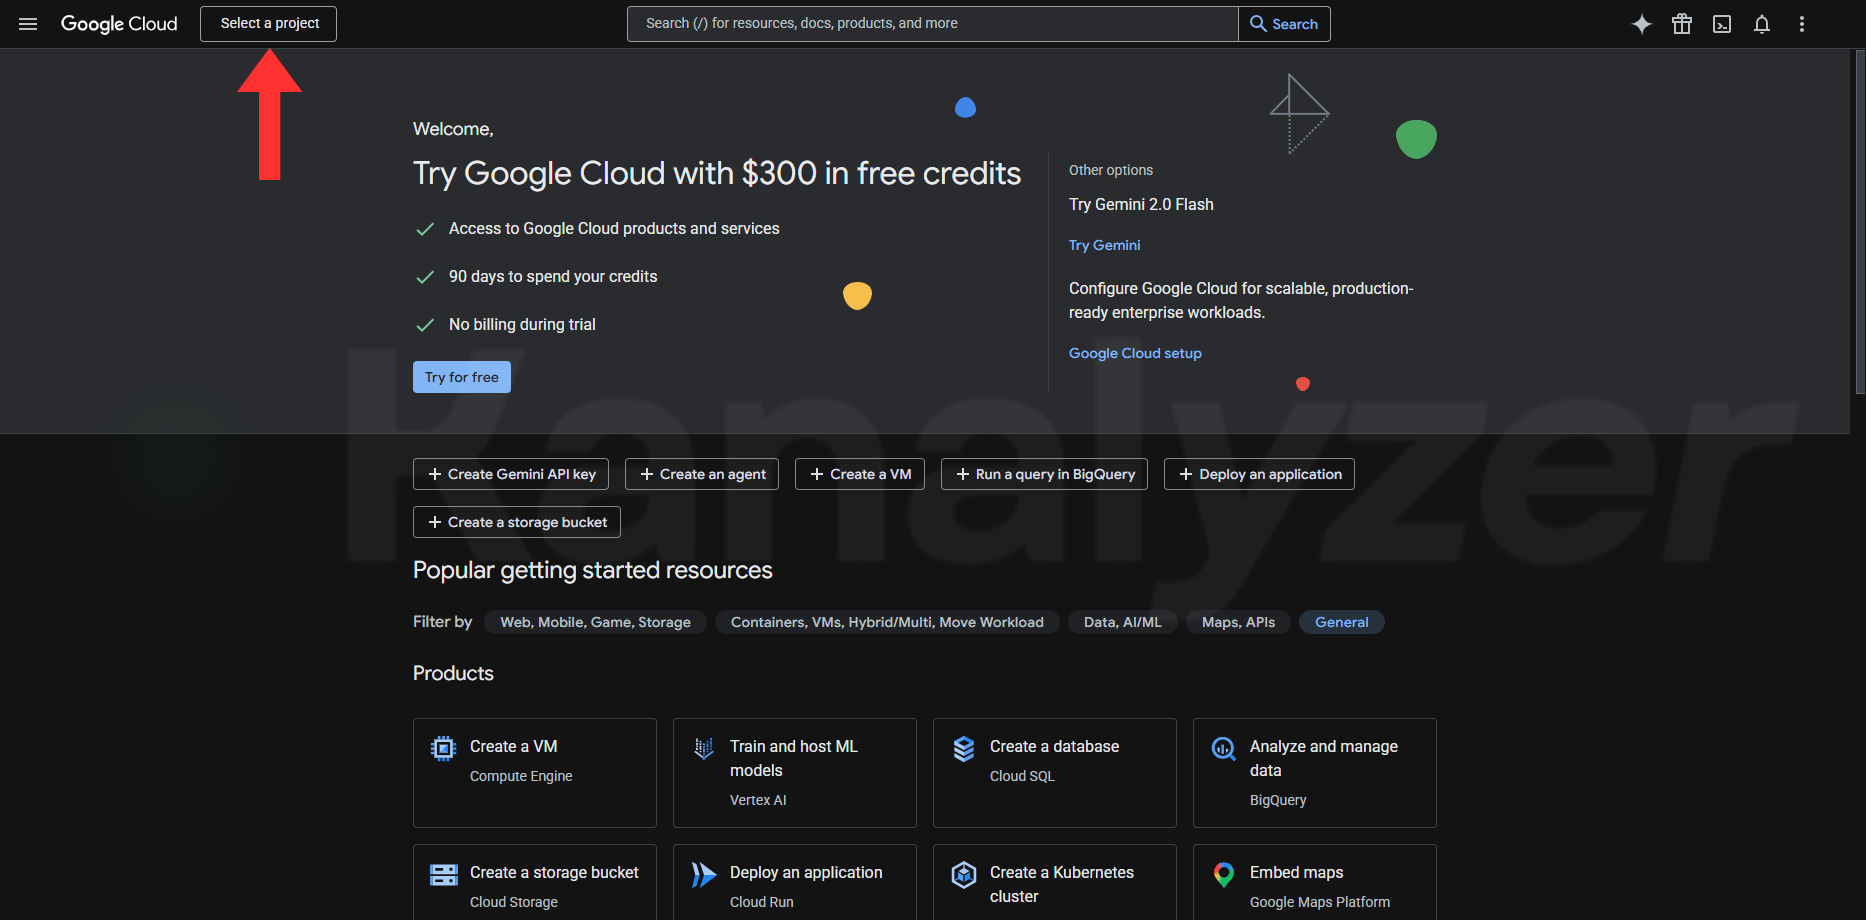Click the BigQuery magnifier icon
Screen dimensions: 1866x920
[x=1224, y=748]
